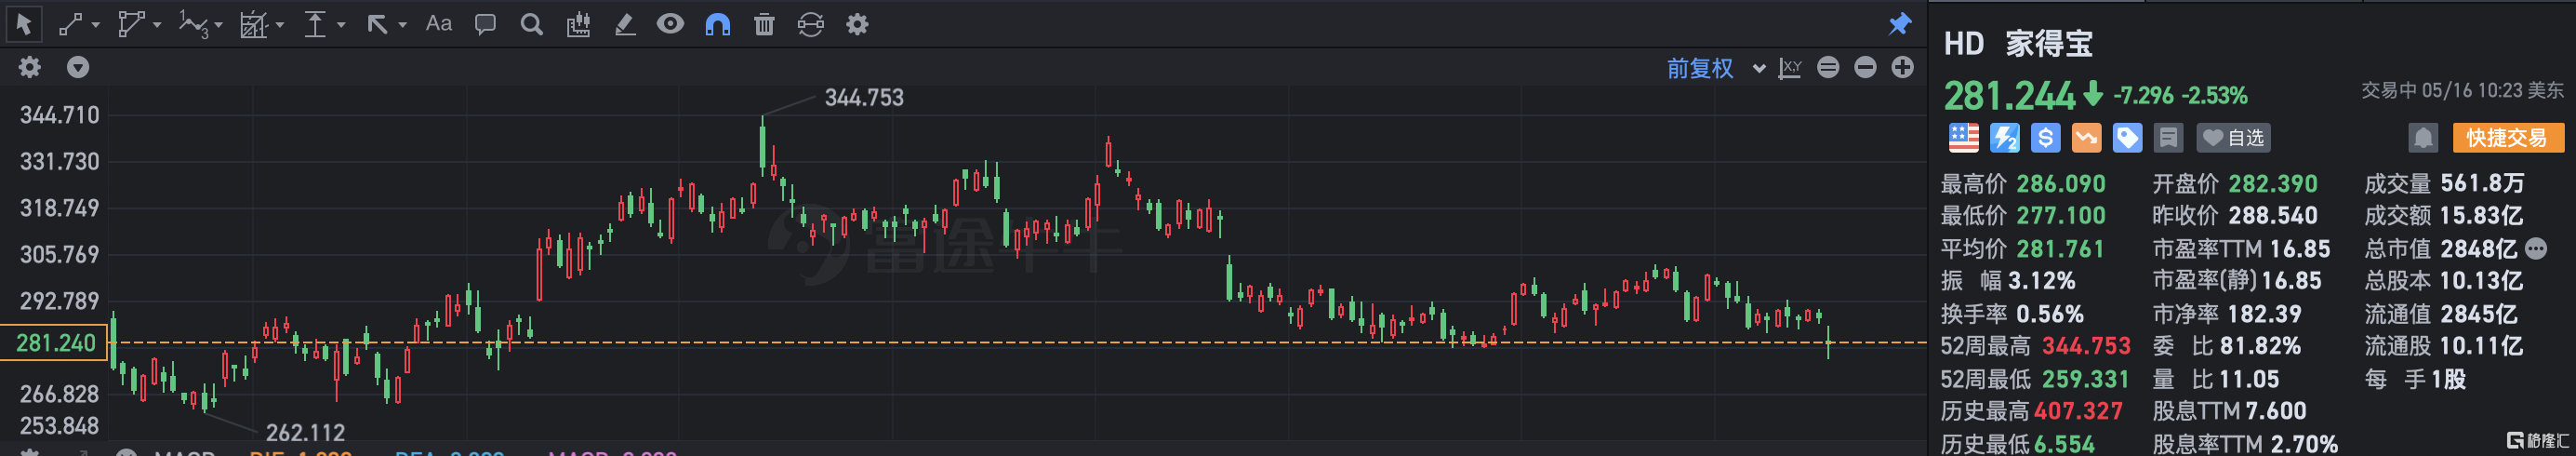The width and height of the screenshot is (2576, 456).
Task: Expand vertical measure tool options
Action: (x=341, y=25)
